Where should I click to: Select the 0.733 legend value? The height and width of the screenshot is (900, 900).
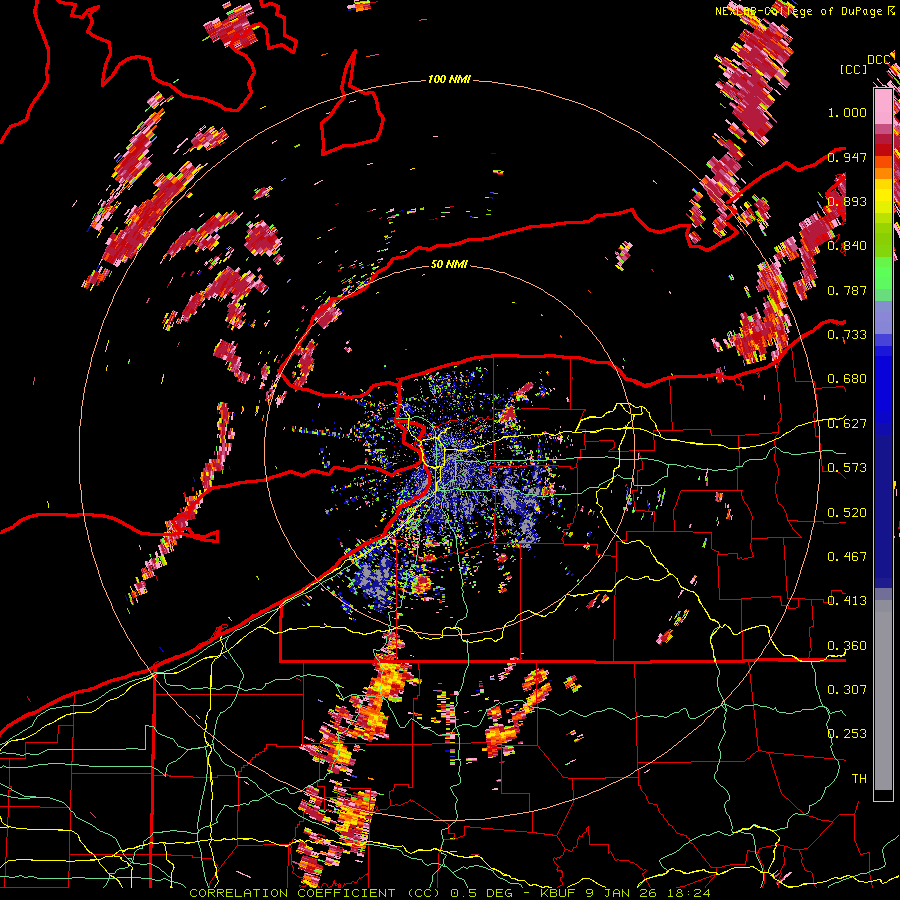[x=847, y=335]
